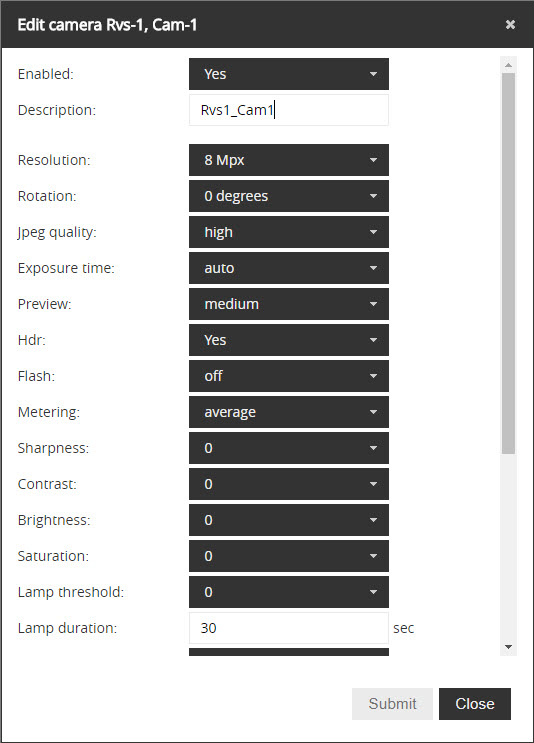Click the scrollbar down arrow
The height and width of the screenshot is (743, 534).
click(508, 647)
